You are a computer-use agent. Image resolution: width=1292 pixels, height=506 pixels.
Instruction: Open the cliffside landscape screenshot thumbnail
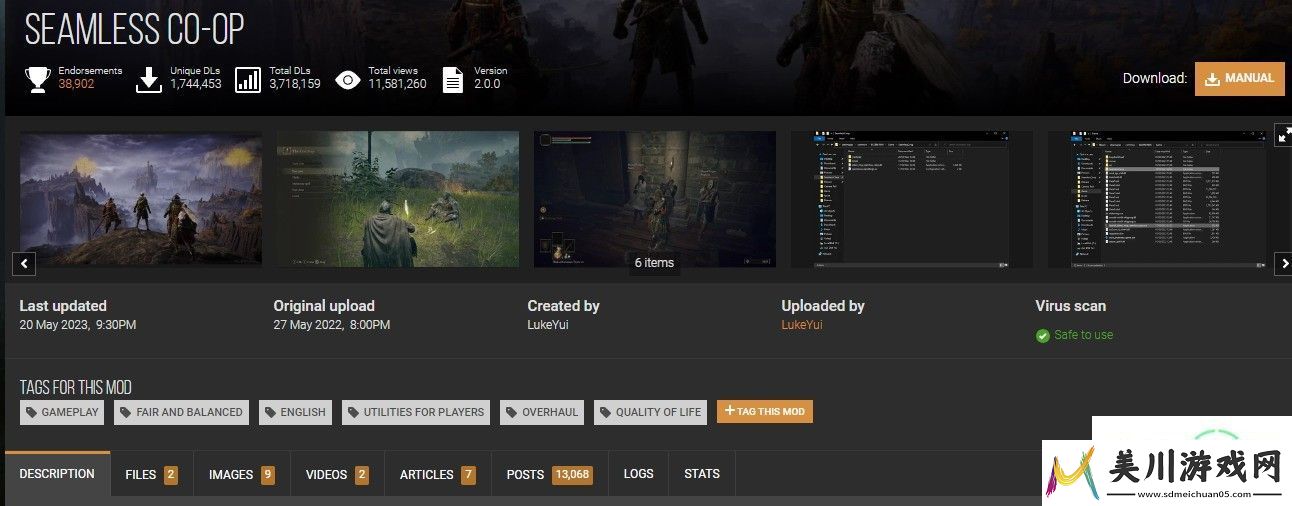coord(141,199)
